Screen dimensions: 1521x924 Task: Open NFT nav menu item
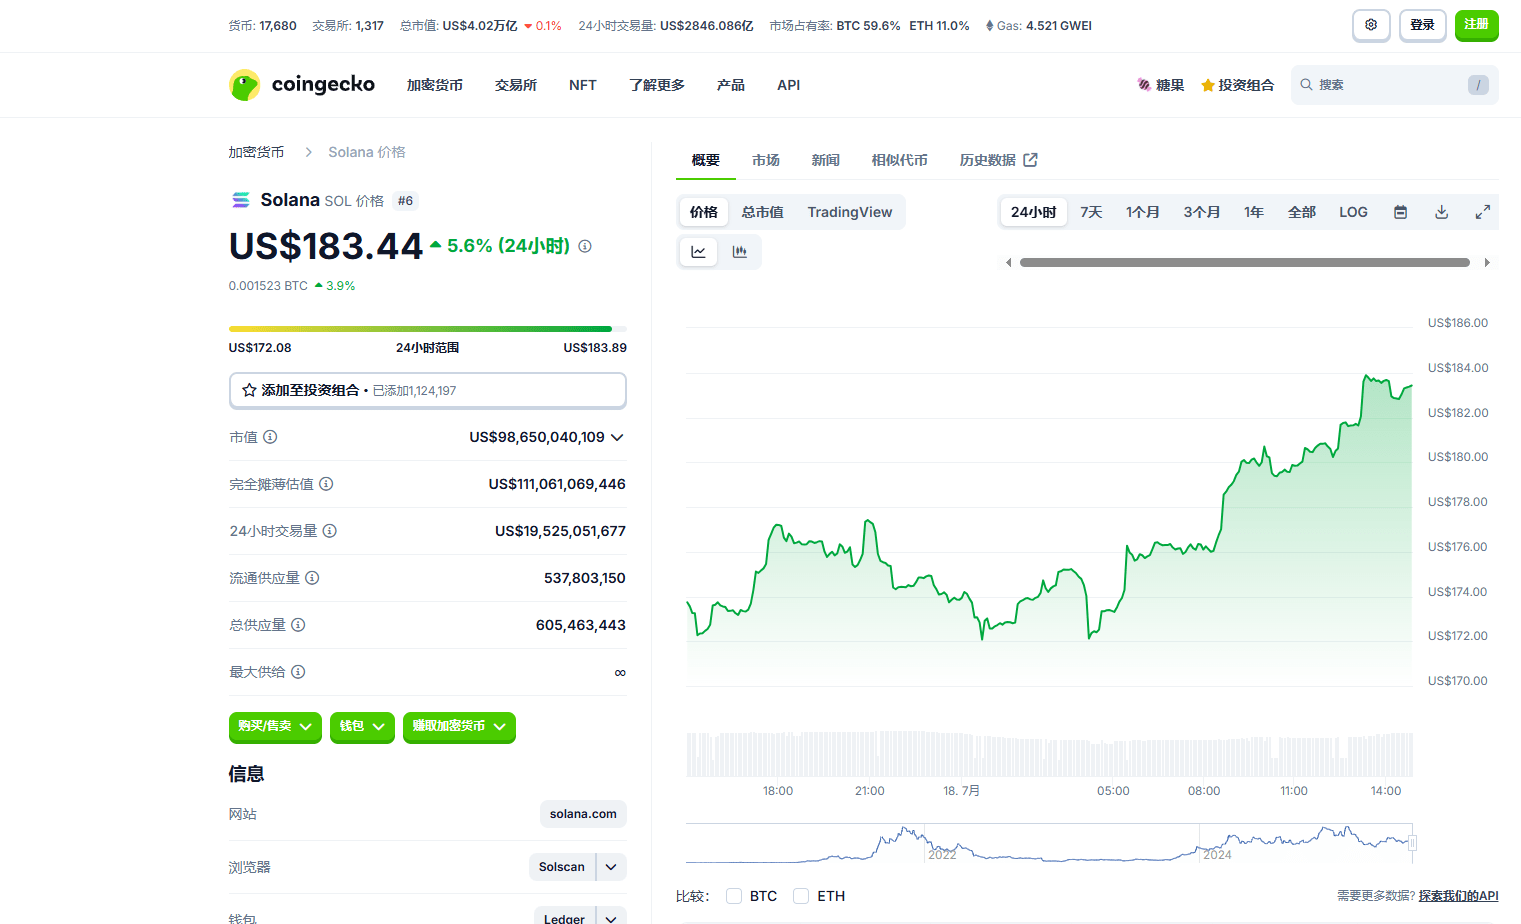tap(583, 85)
